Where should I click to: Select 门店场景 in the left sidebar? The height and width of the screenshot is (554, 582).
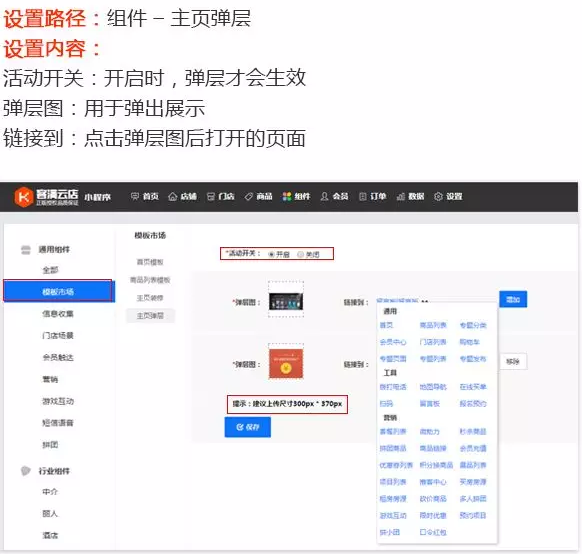(x=58, y=335)
